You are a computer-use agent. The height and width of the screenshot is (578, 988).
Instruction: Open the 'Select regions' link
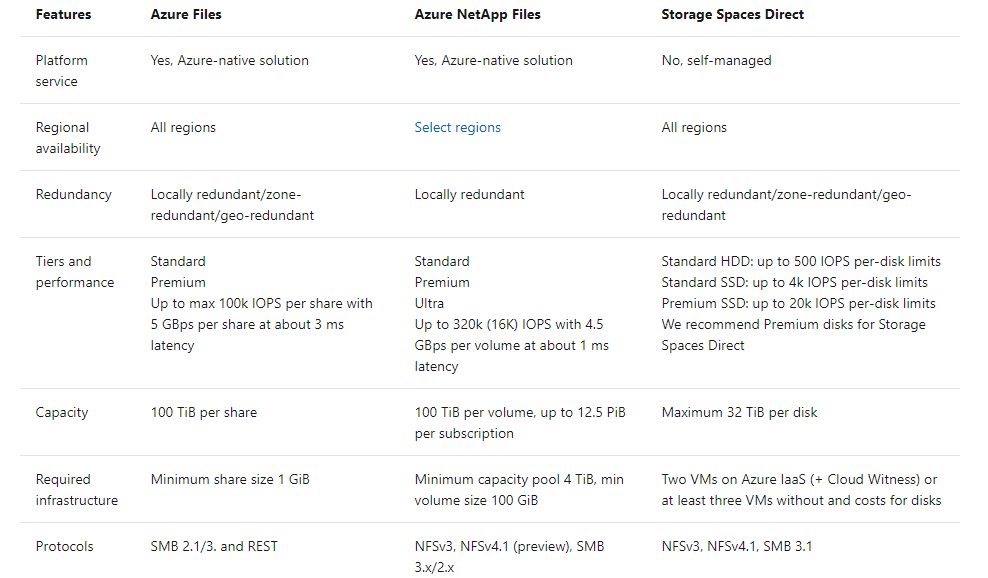click(457, 128)
